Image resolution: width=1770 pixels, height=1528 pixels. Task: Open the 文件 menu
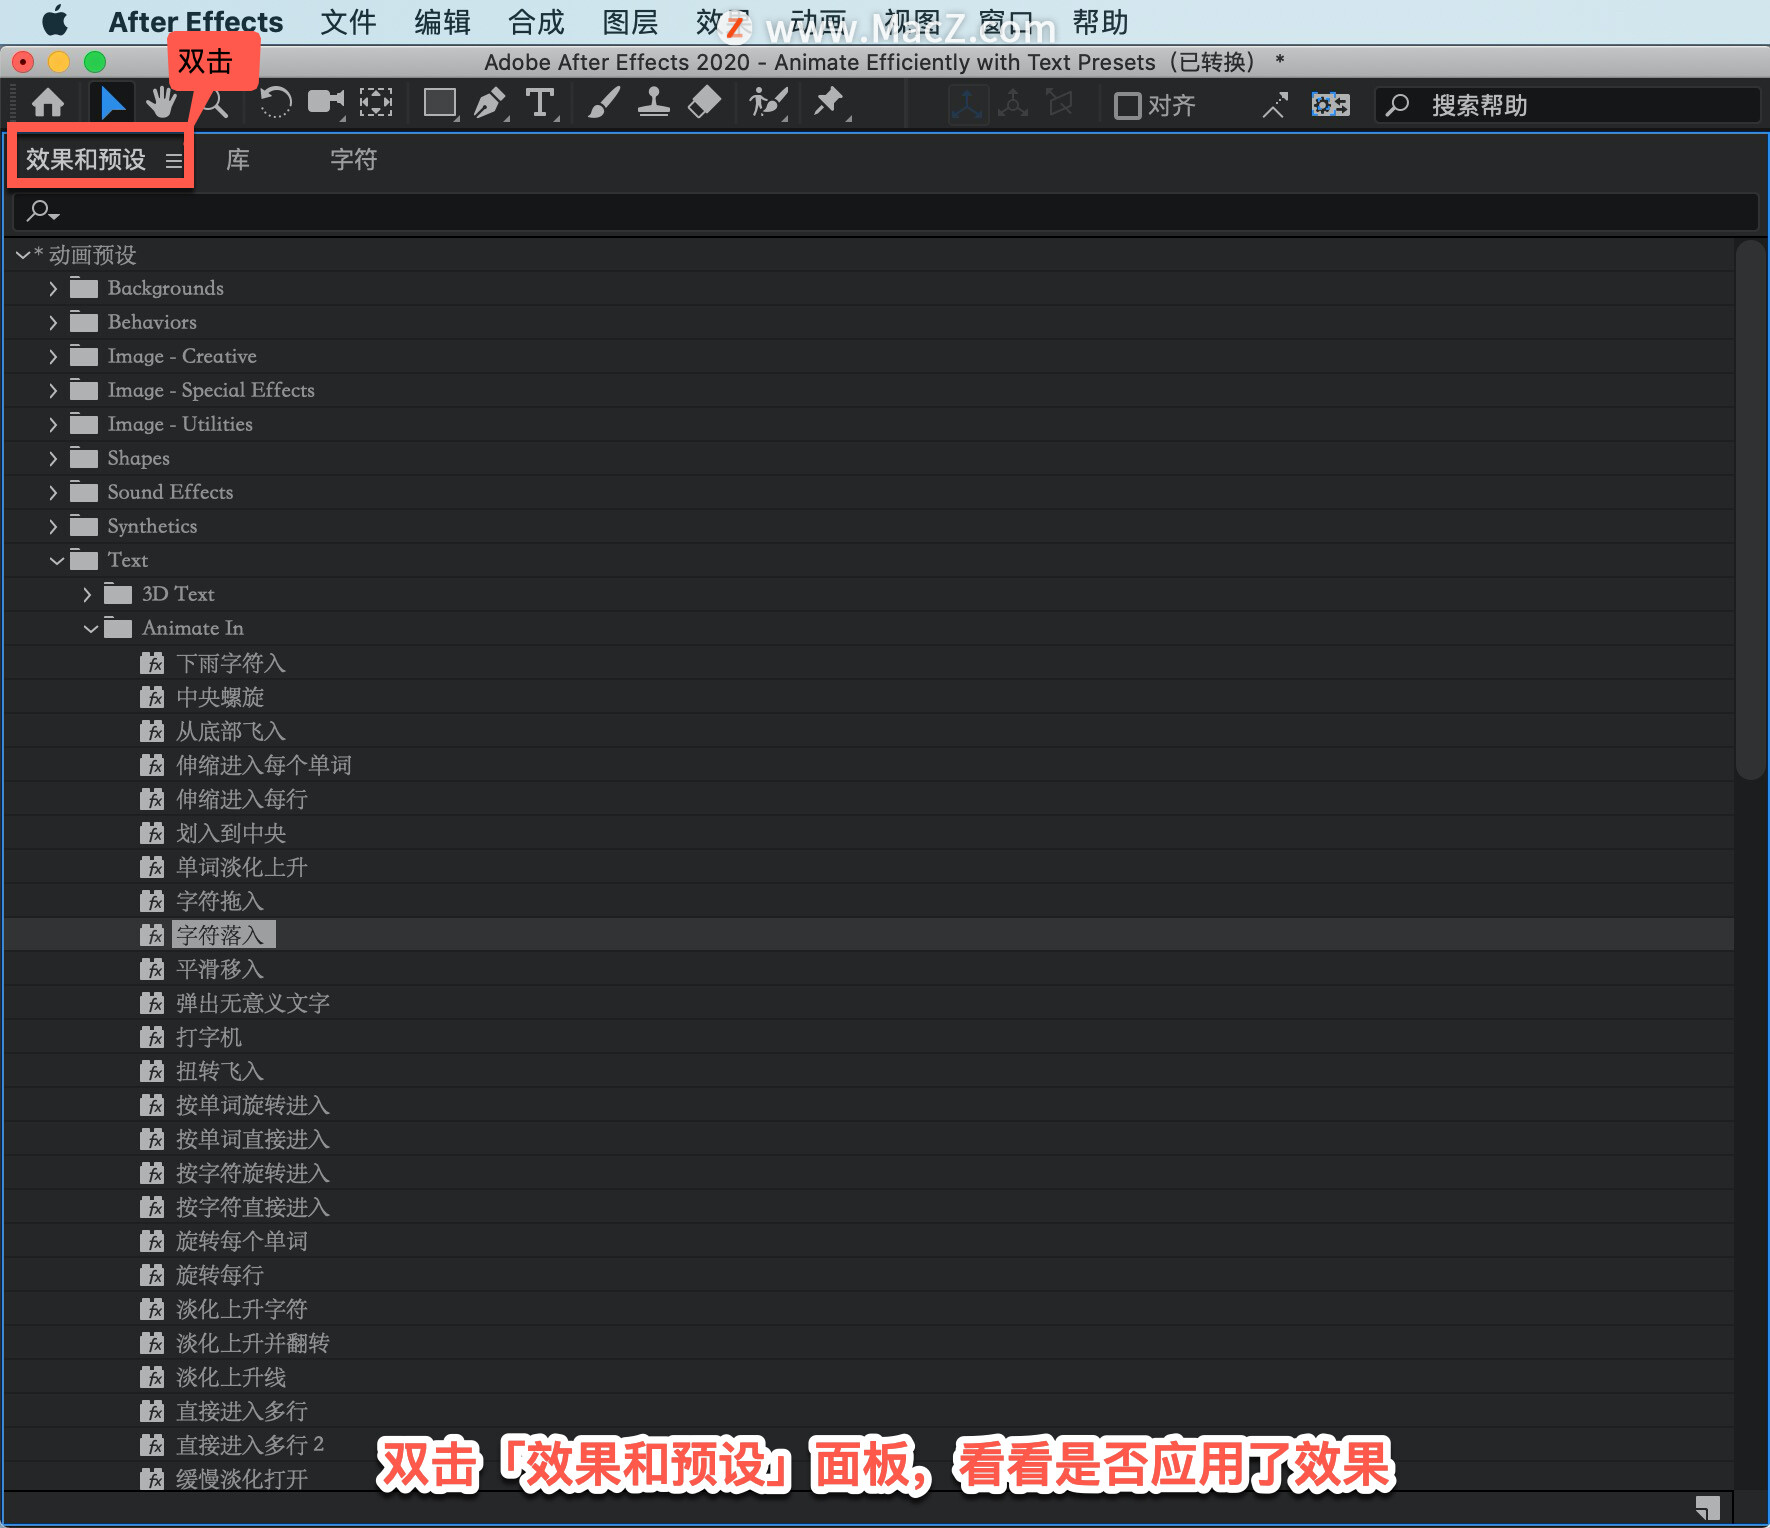[348, 22]
